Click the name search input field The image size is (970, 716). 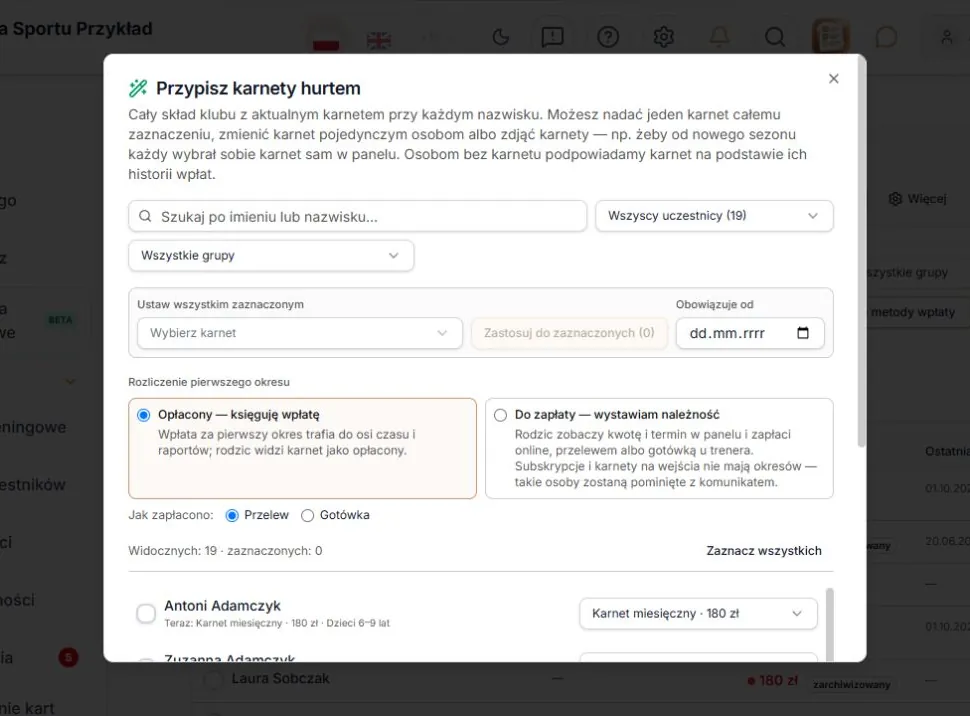358,217
